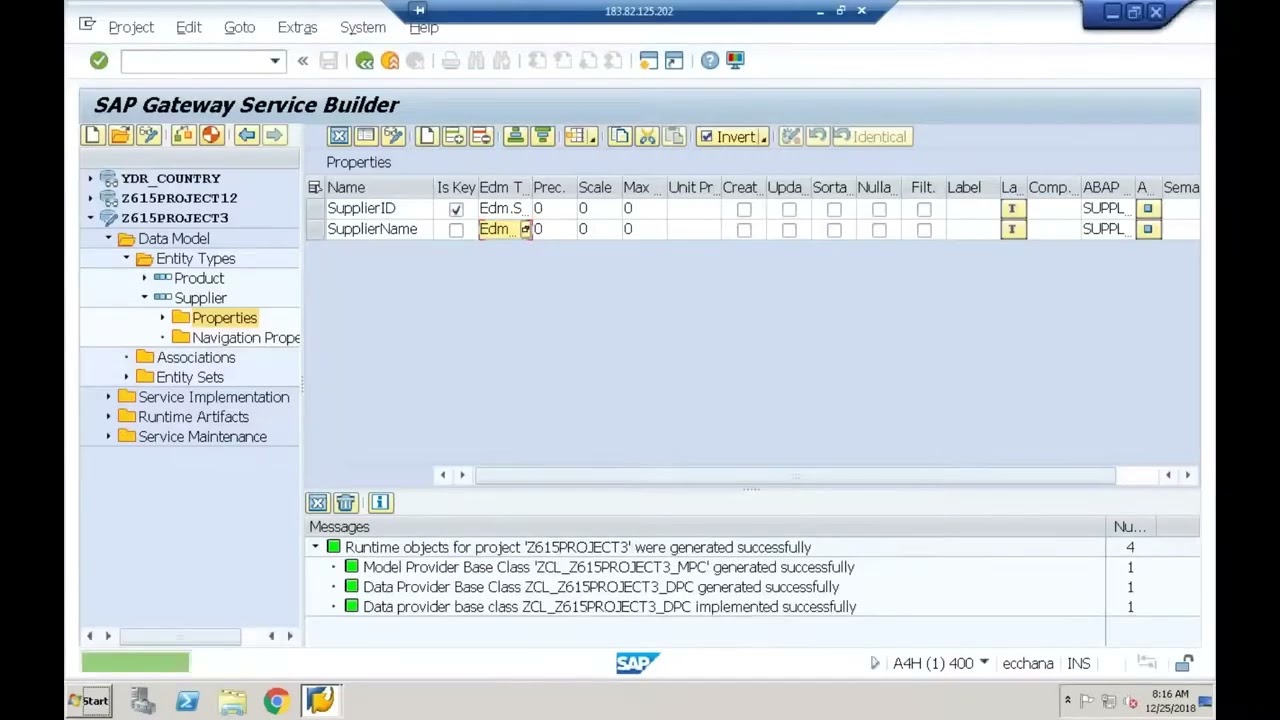Screen dimensions: 1280x720
Task: Click the Label icon button for SupplierID
Action: pos(1012,209)
